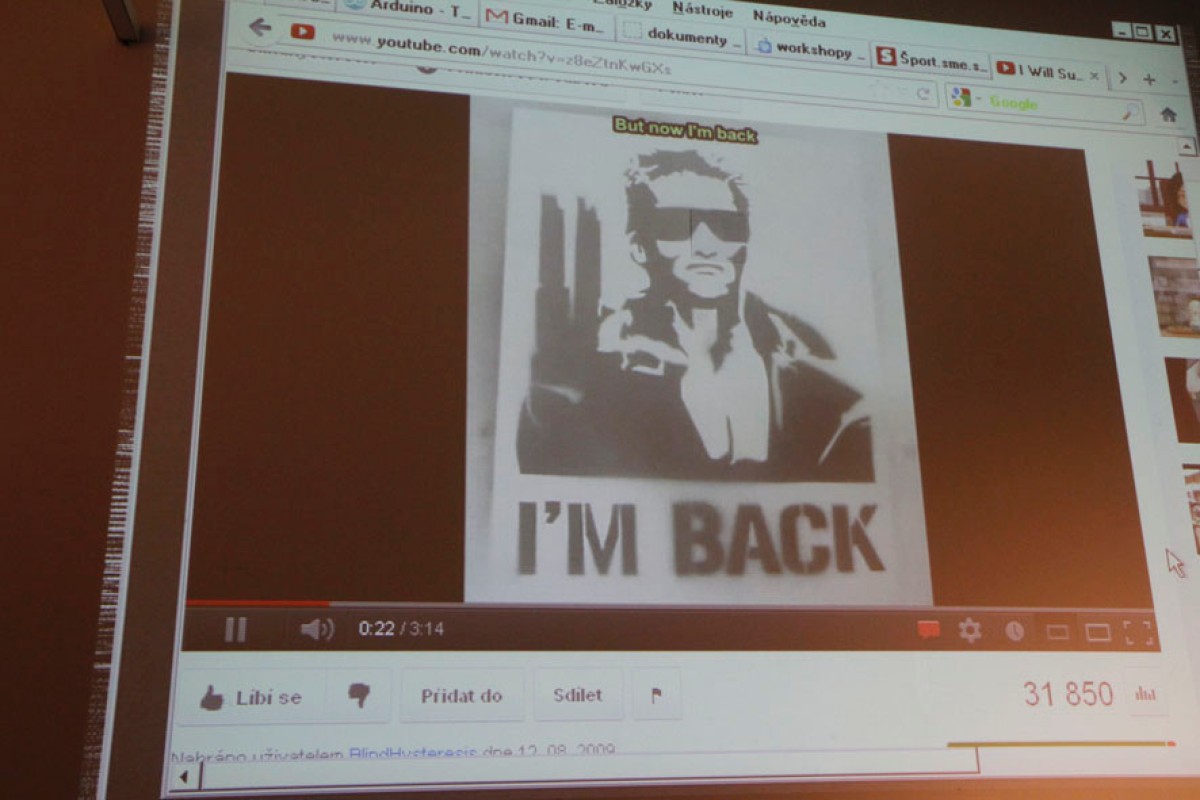Close the I Will Su... tab
The image size is (1200, 800).
[1095, 75]
